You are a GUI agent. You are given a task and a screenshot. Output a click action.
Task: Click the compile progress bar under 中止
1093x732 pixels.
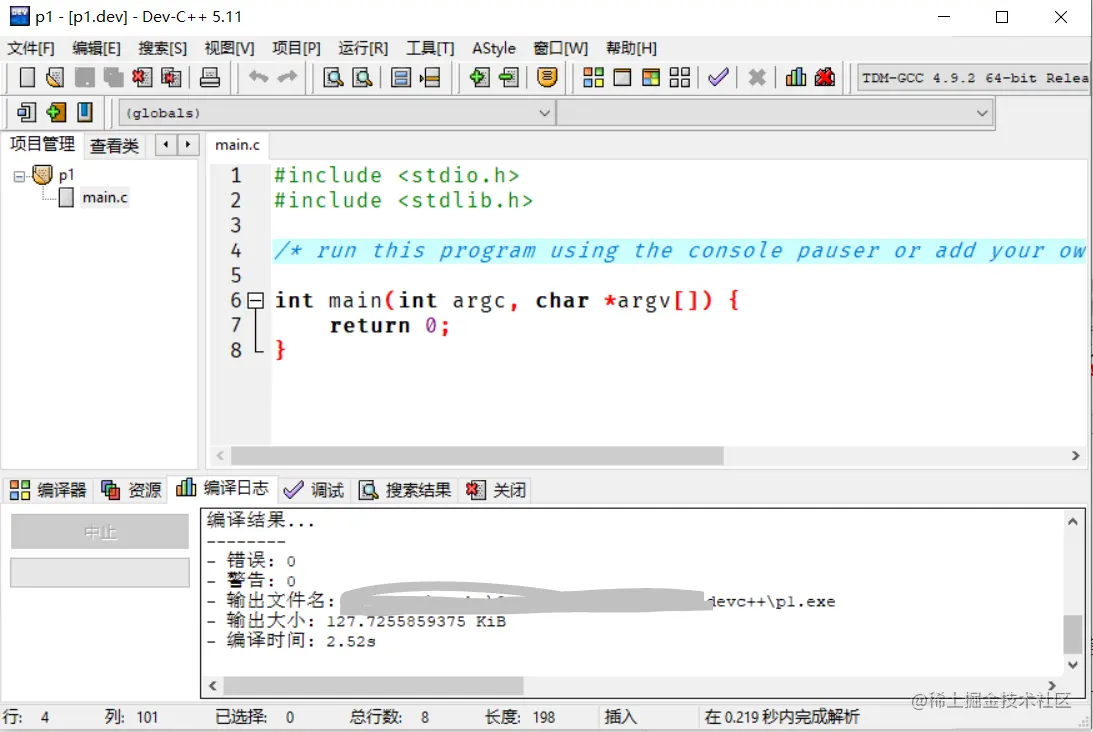pyautogui.click(x=100, y=572)
